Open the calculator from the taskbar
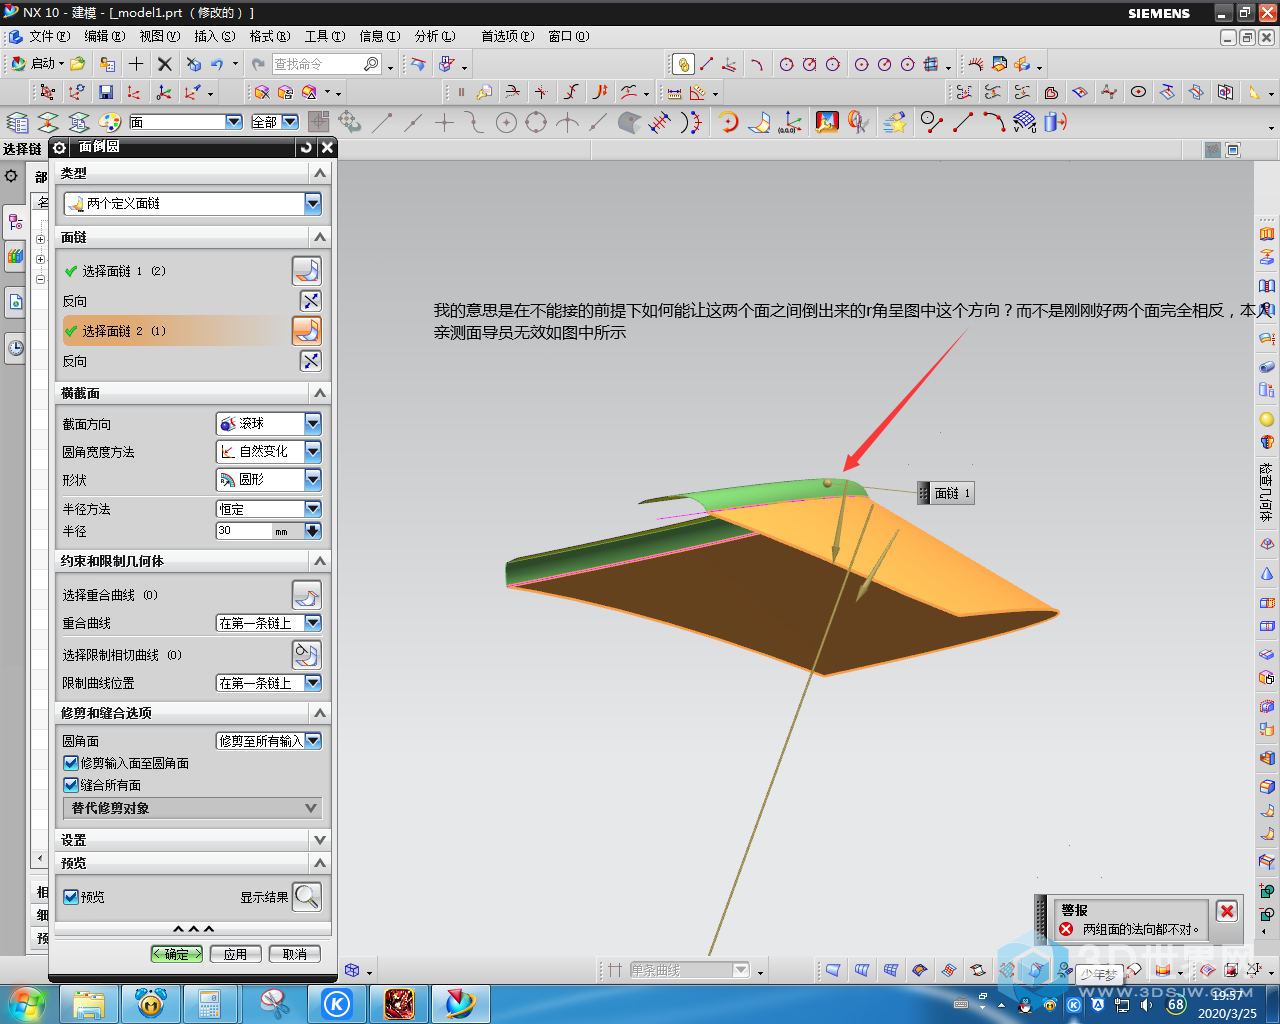This screenshot has height=1024, width=1280. [210, 1003]
